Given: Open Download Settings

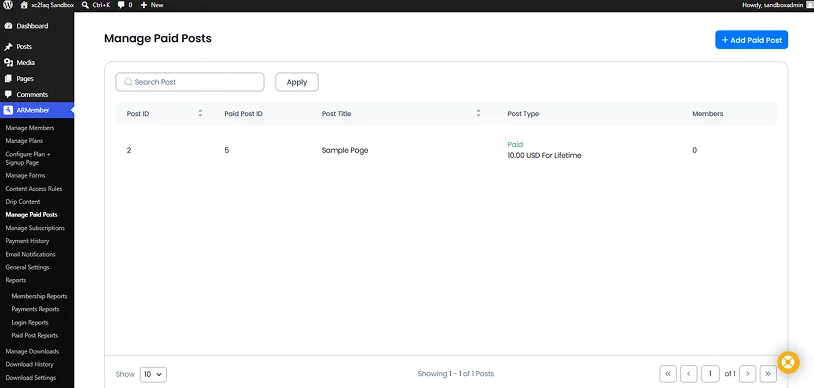Looking at the screenshot, I should pos(31,378).
